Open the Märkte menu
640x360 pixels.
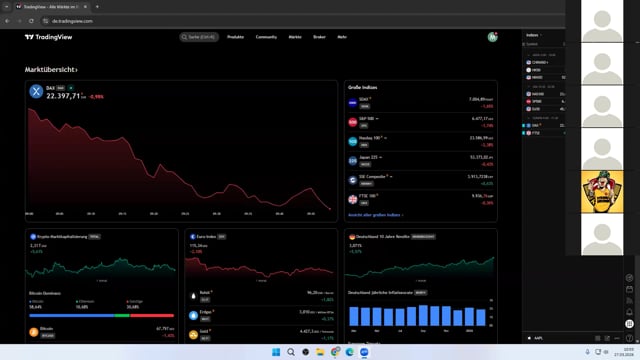coord(295,37)
